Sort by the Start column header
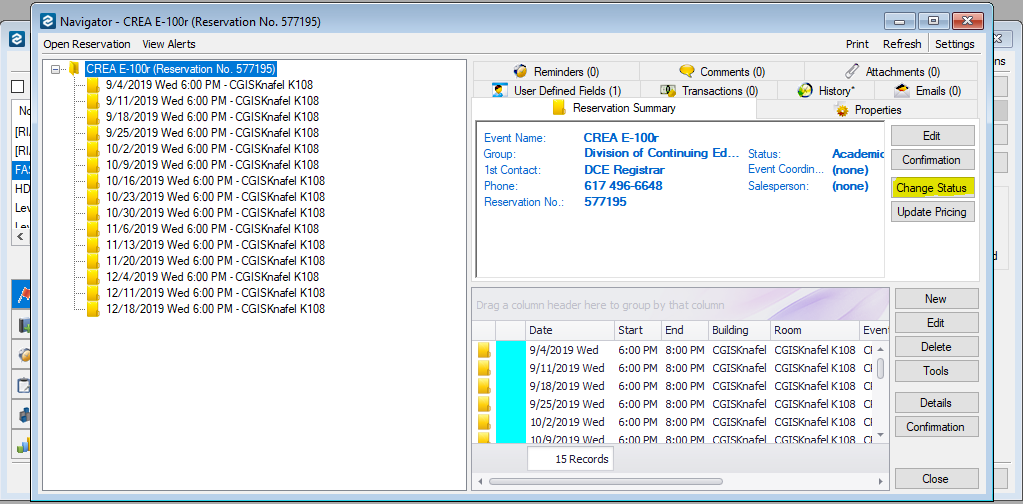The height and width of the screenshot is (504, 1023). coord(638,331)
